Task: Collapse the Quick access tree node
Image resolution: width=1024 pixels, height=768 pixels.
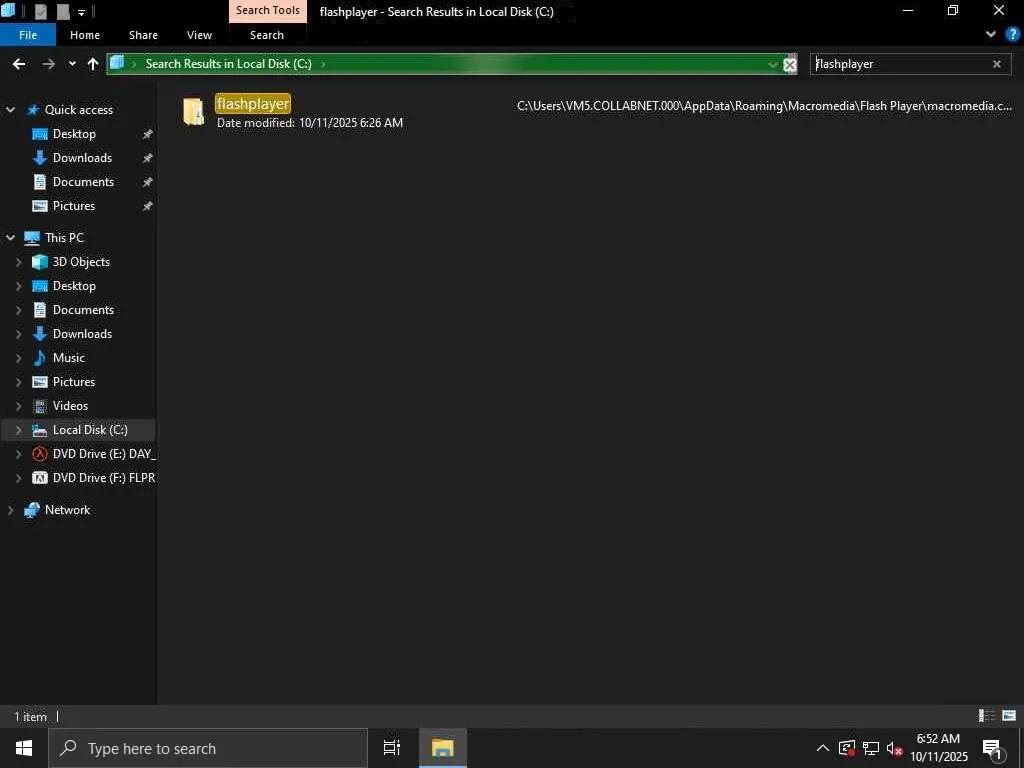Action: point(10,110)
